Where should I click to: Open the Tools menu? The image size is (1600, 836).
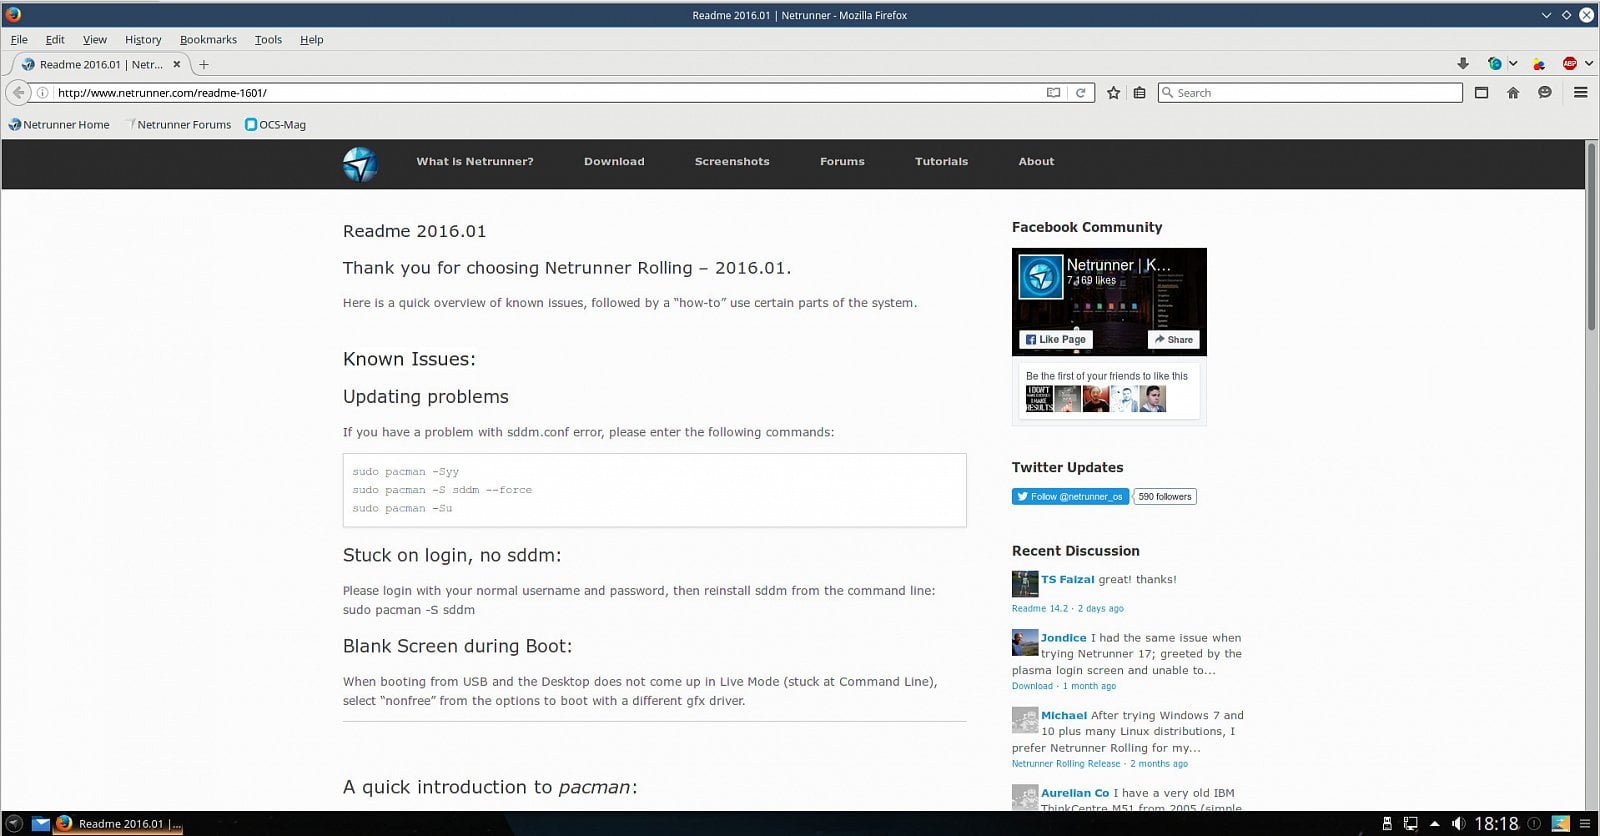[268, 40]
